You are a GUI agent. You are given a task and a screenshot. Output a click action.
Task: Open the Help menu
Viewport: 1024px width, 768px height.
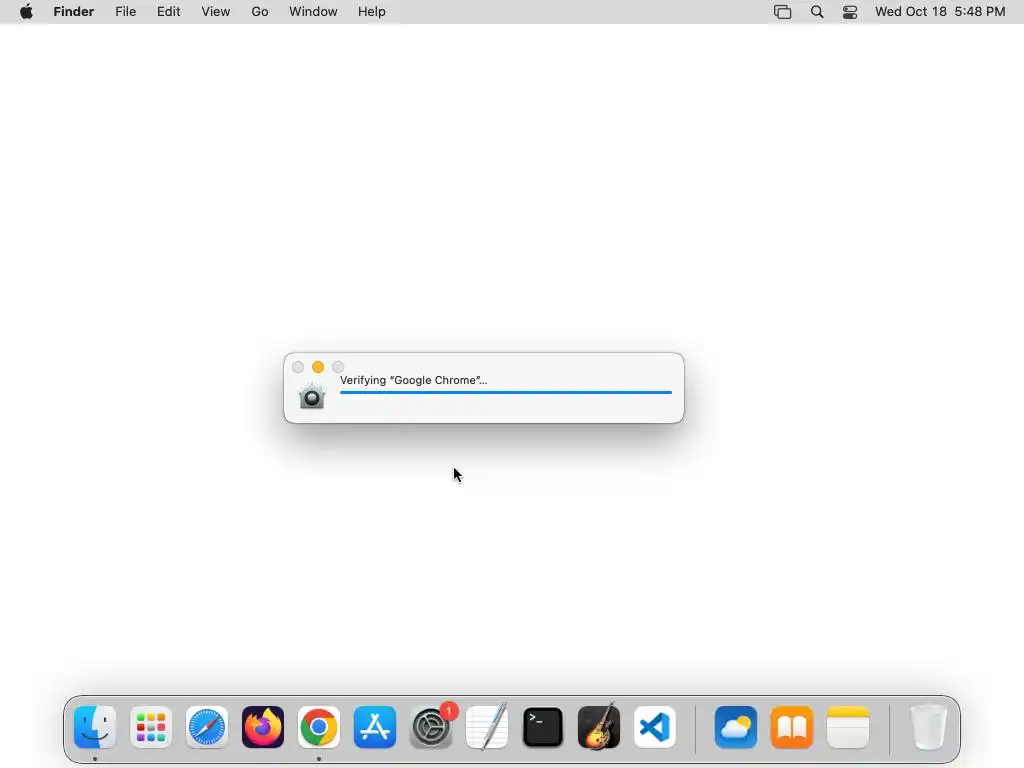pyautogui.click(x=372, y=12)
